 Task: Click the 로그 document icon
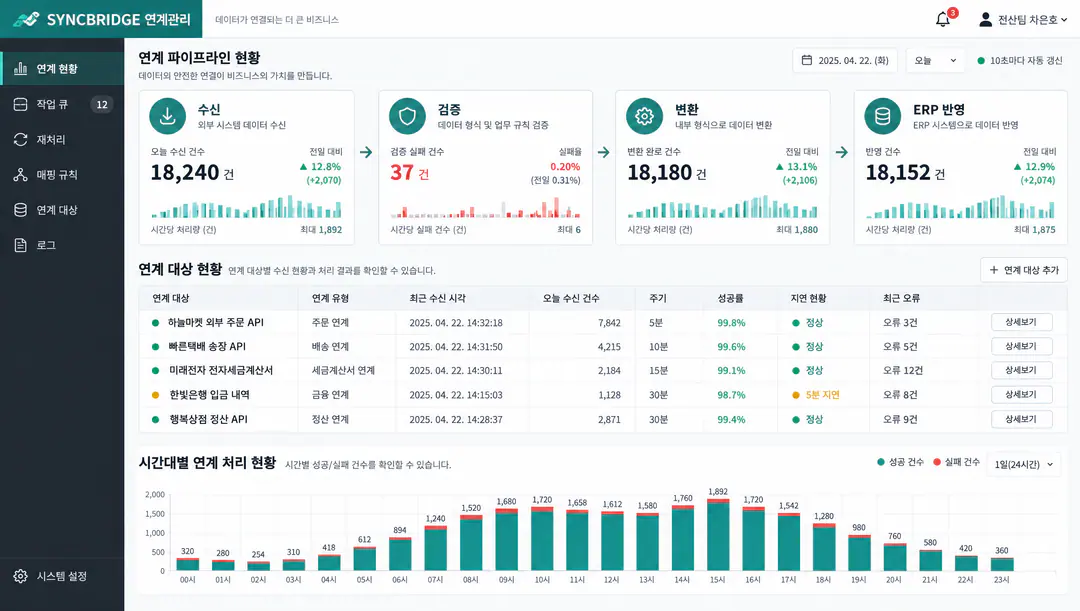point(21,245)
